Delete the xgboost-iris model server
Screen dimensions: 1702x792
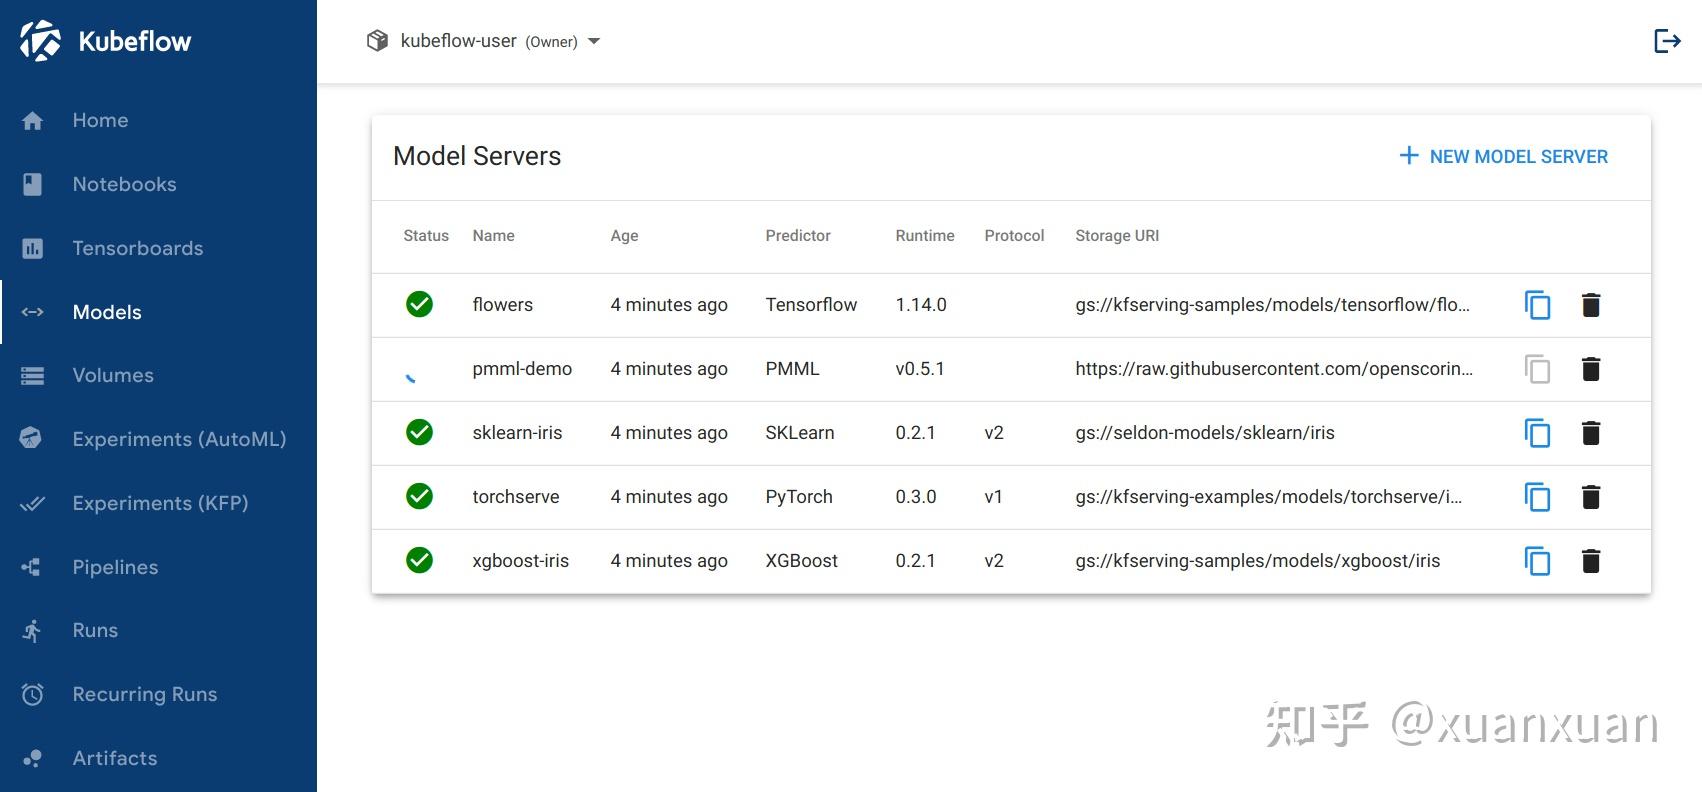tap(1591, 561)
